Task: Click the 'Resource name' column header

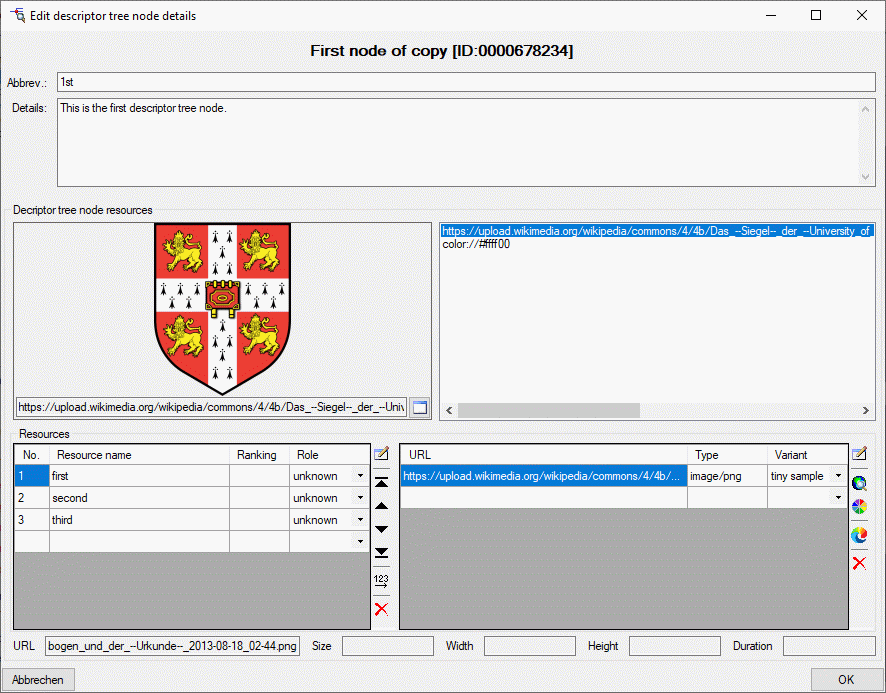Action: [x=140, y=455]
